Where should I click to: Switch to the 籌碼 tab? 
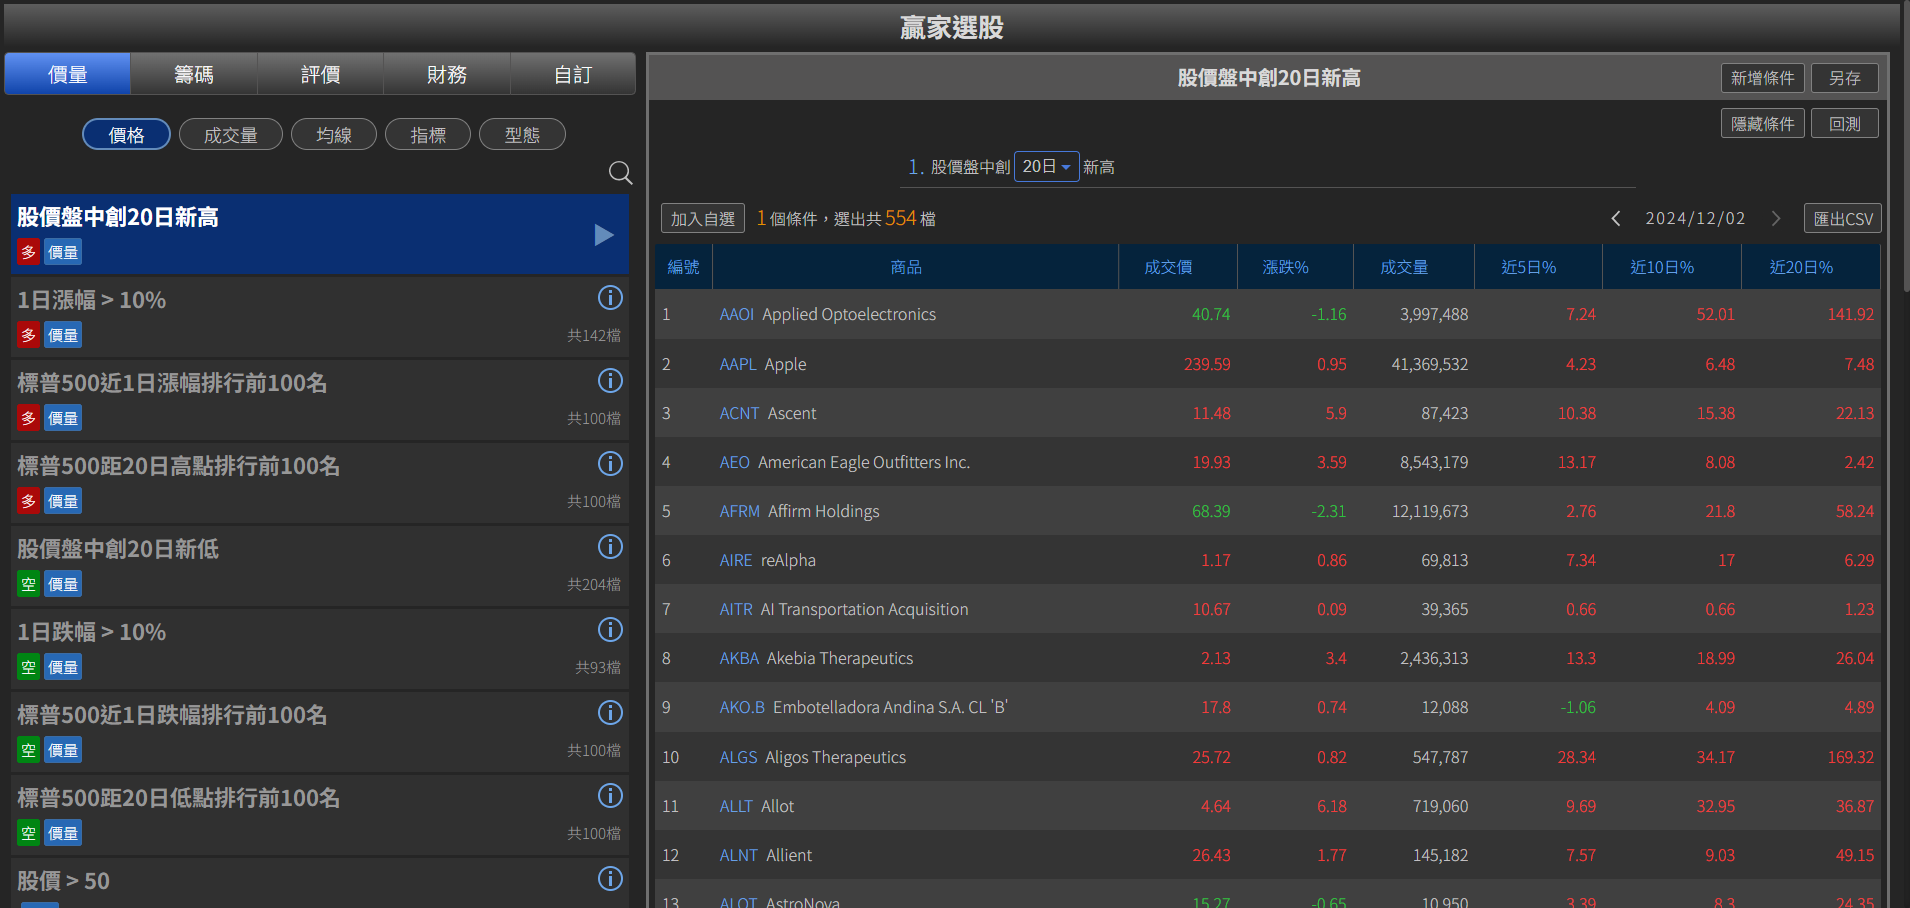pos(194,75)
